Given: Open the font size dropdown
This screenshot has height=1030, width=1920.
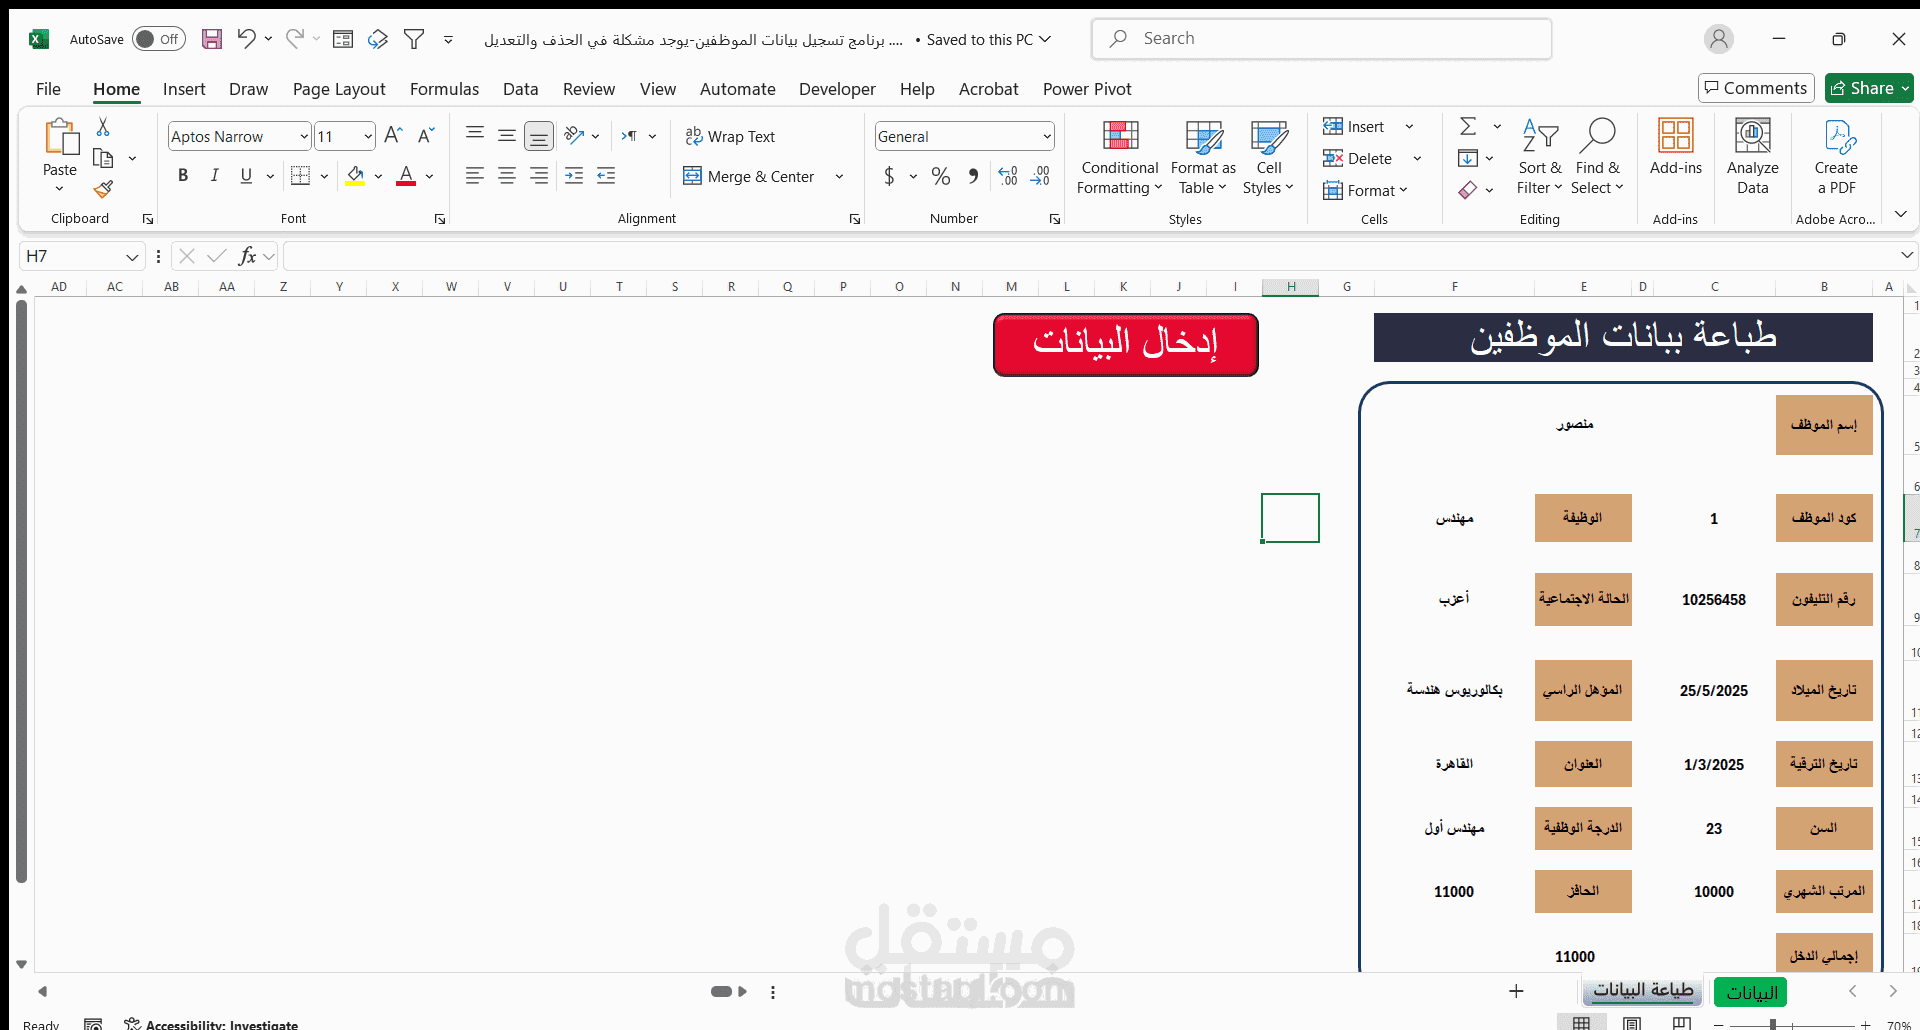Looking at the screenshot, I should pyautogui.click(x=368, y=137).
